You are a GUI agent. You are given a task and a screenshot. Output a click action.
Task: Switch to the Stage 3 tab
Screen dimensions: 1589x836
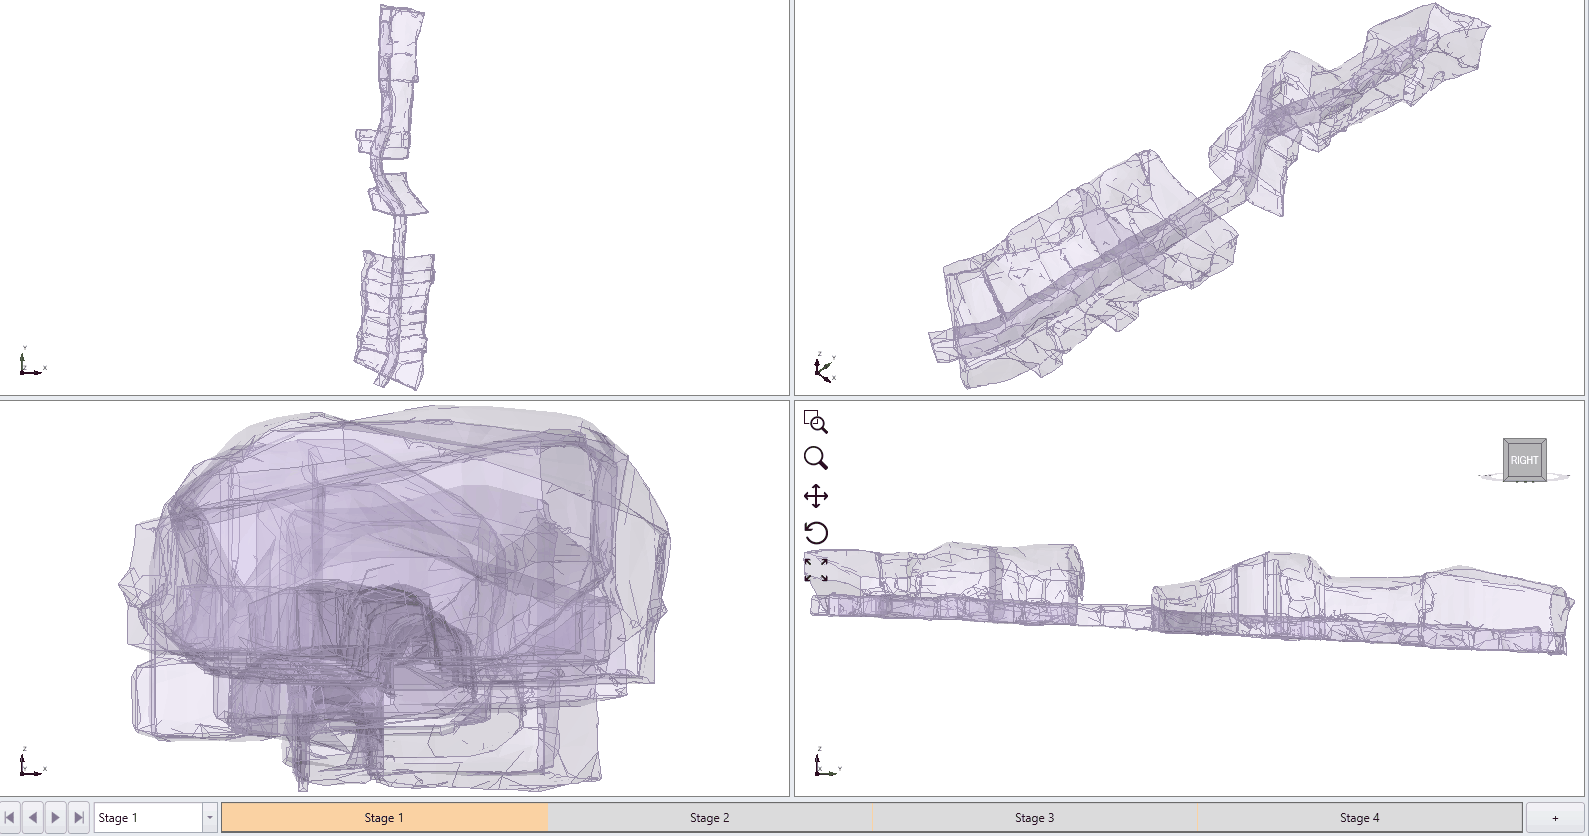pyautogui.click(x=1034, y=818)
